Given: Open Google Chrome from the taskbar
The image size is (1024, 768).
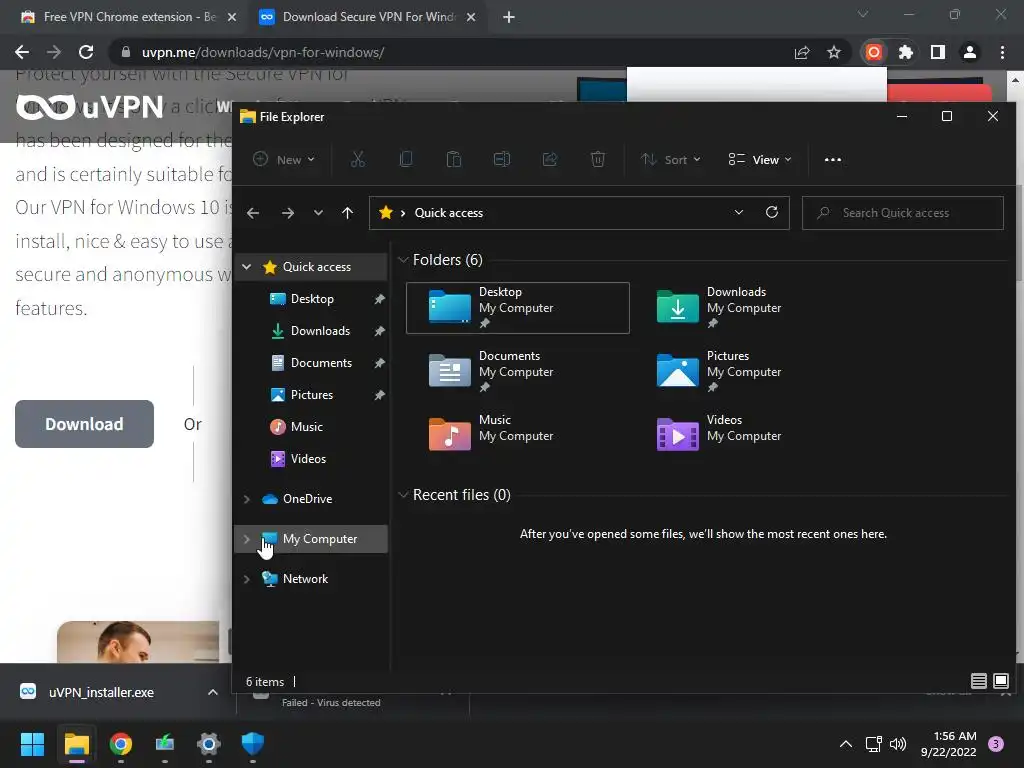Looking at the screenshot, I should click(121, 744).
